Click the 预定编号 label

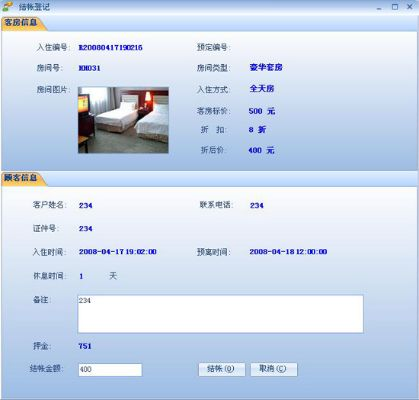(213, 47)
